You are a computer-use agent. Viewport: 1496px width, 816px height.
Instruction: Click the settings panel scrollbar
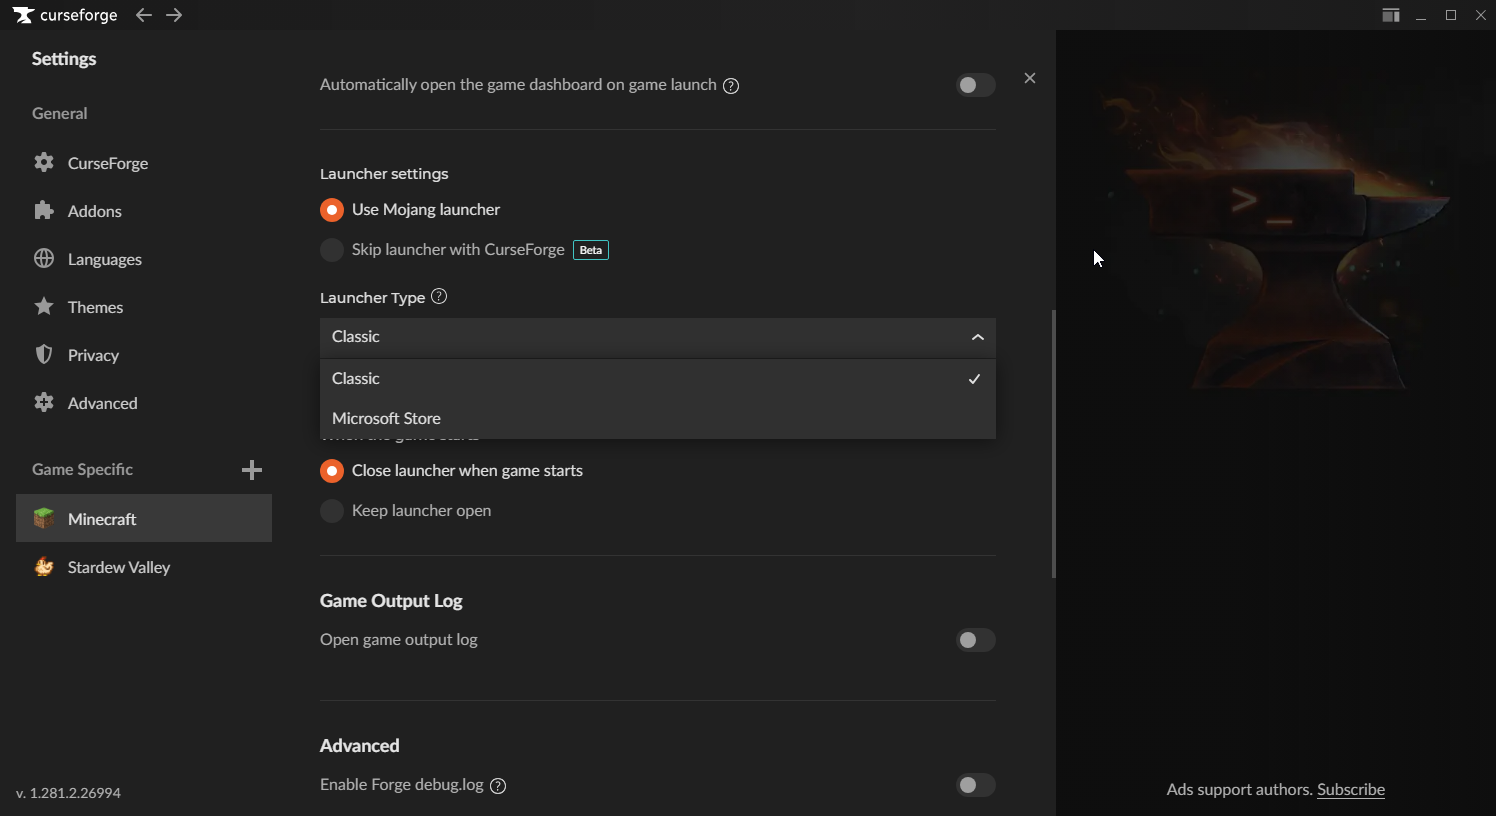coord(1054,444)
